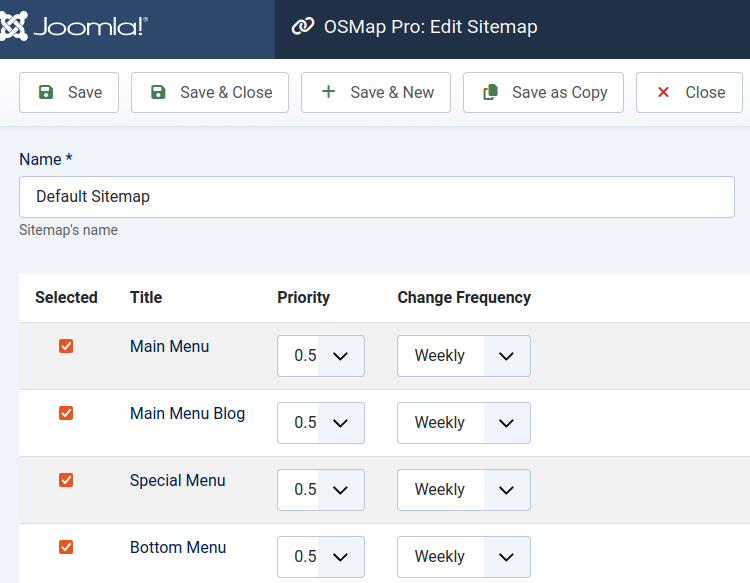Viewport: 750px width, 583px height.
Task: Click the OSMap Pro link icon
Action: pos(303,26)
